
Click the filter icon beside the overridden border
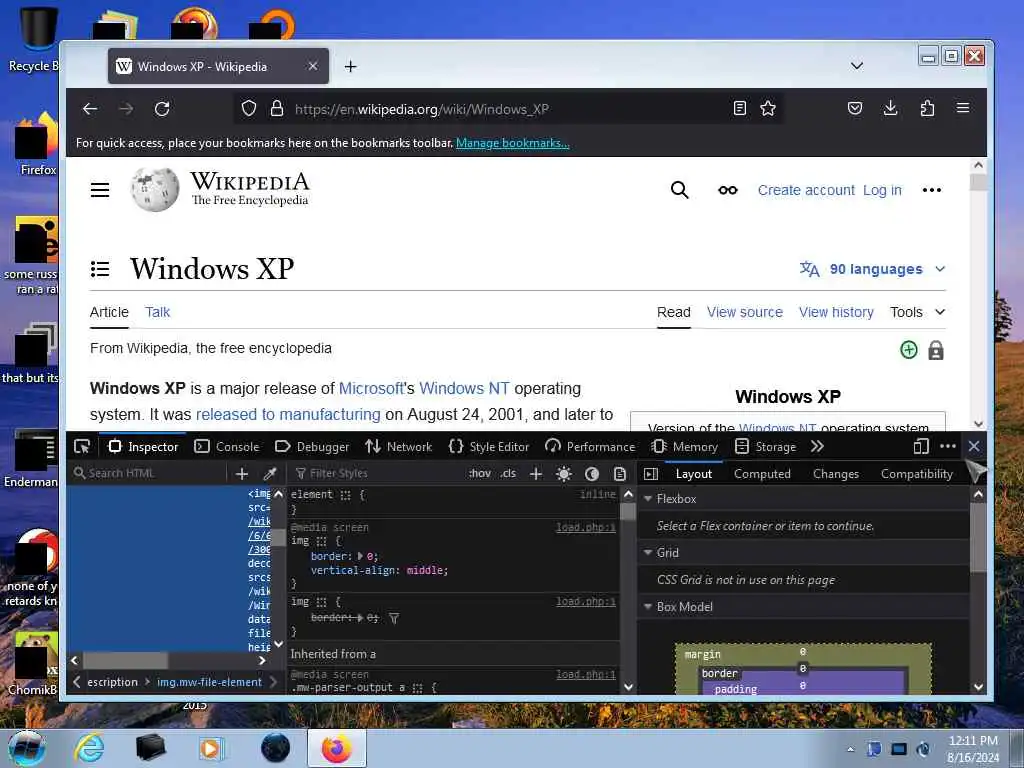(x=394, y=618)
